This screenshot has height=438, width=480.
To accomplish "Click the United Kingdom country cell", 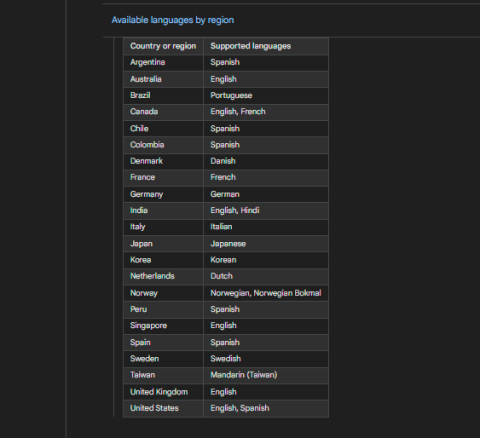I will click(x=163, y=392).
